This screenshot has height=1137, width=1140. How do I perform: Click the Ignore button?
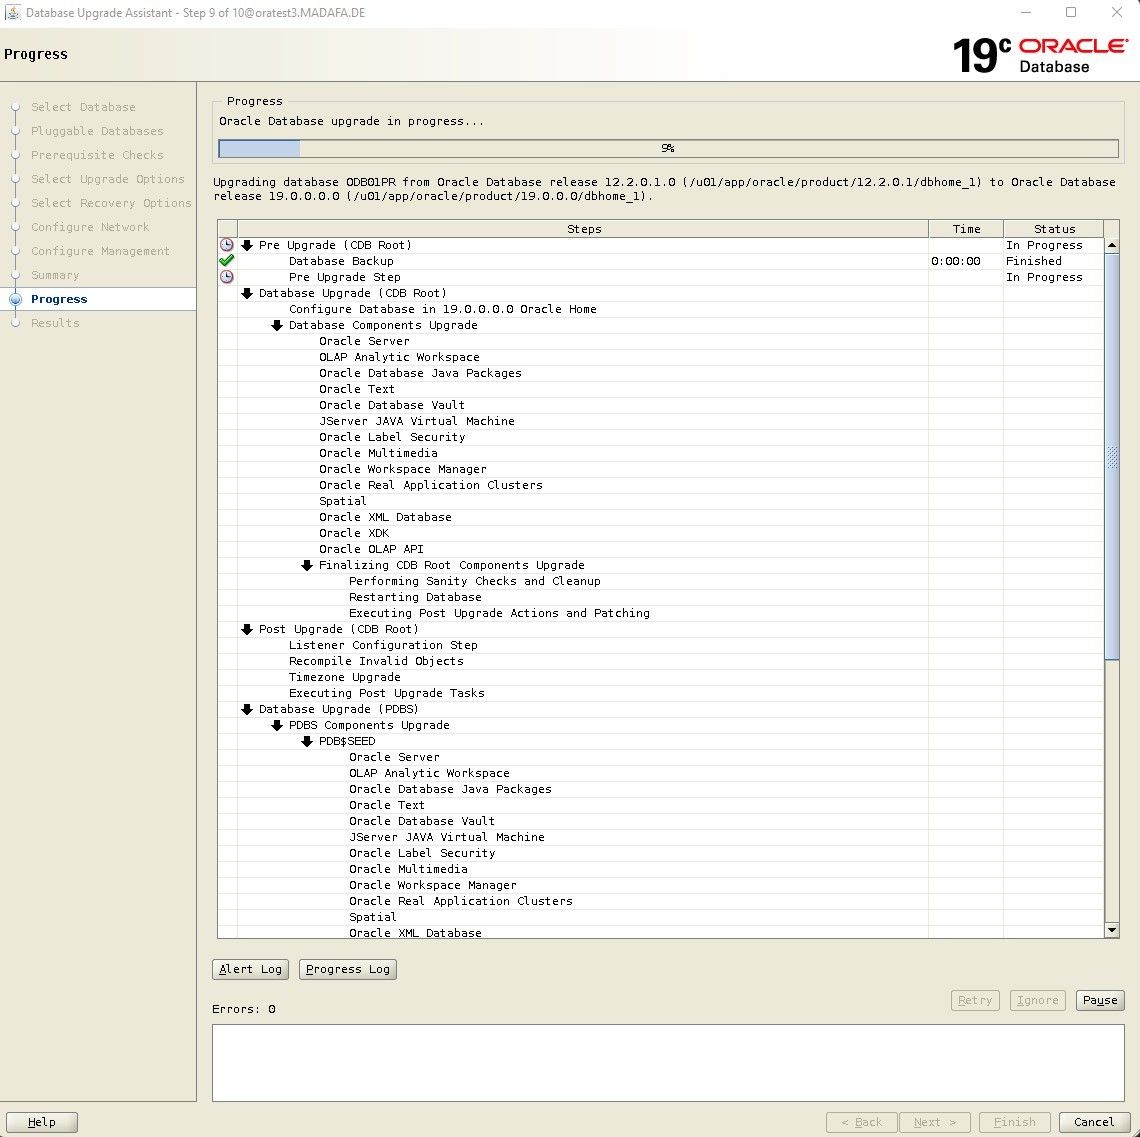1037,1000
